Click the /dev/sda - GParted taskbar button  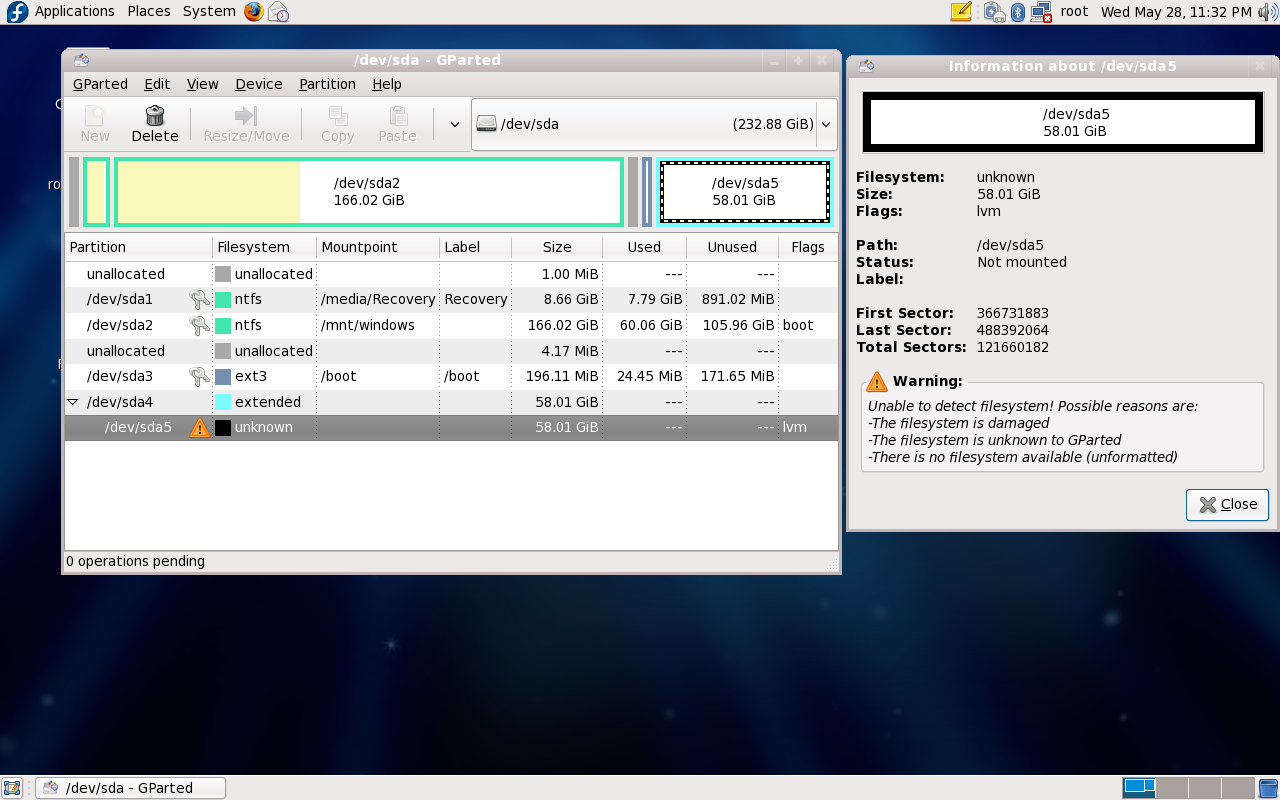point(130,788)
